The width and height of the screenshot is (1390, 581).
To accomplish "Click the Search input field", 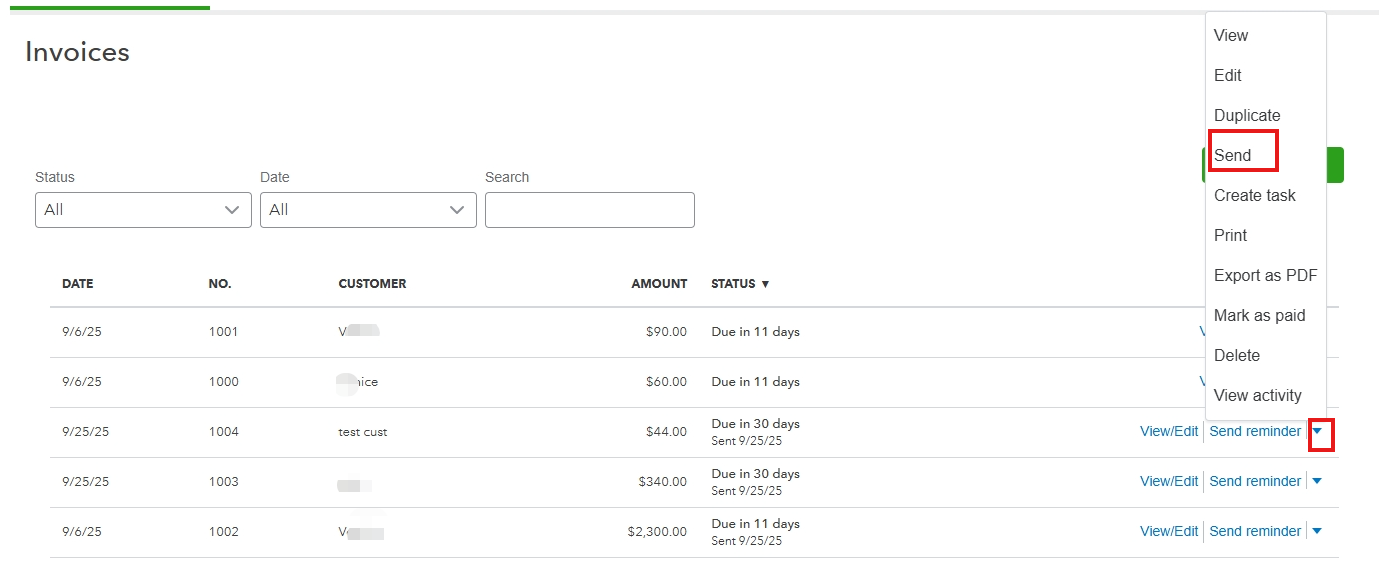I will point(589,210).
